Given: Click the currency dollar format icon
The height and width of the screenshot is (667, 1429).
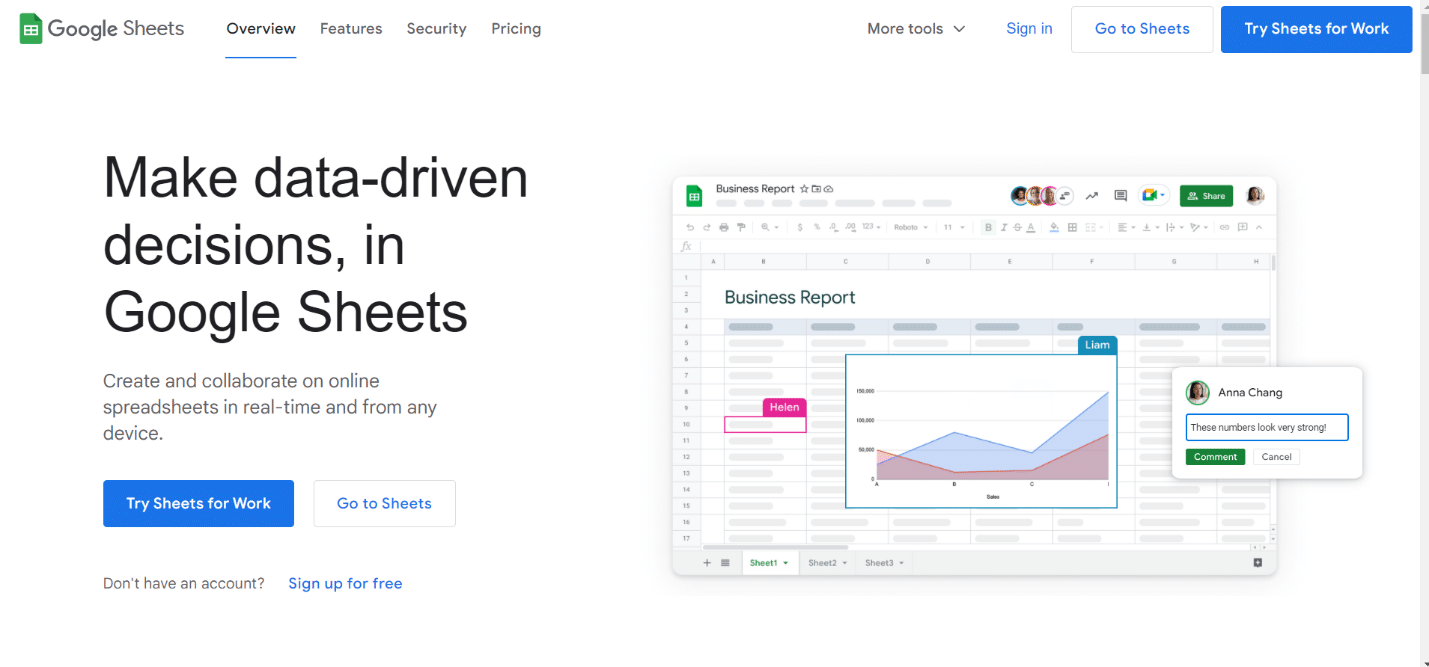Looking at the screenshot, I should pos(800,227).
